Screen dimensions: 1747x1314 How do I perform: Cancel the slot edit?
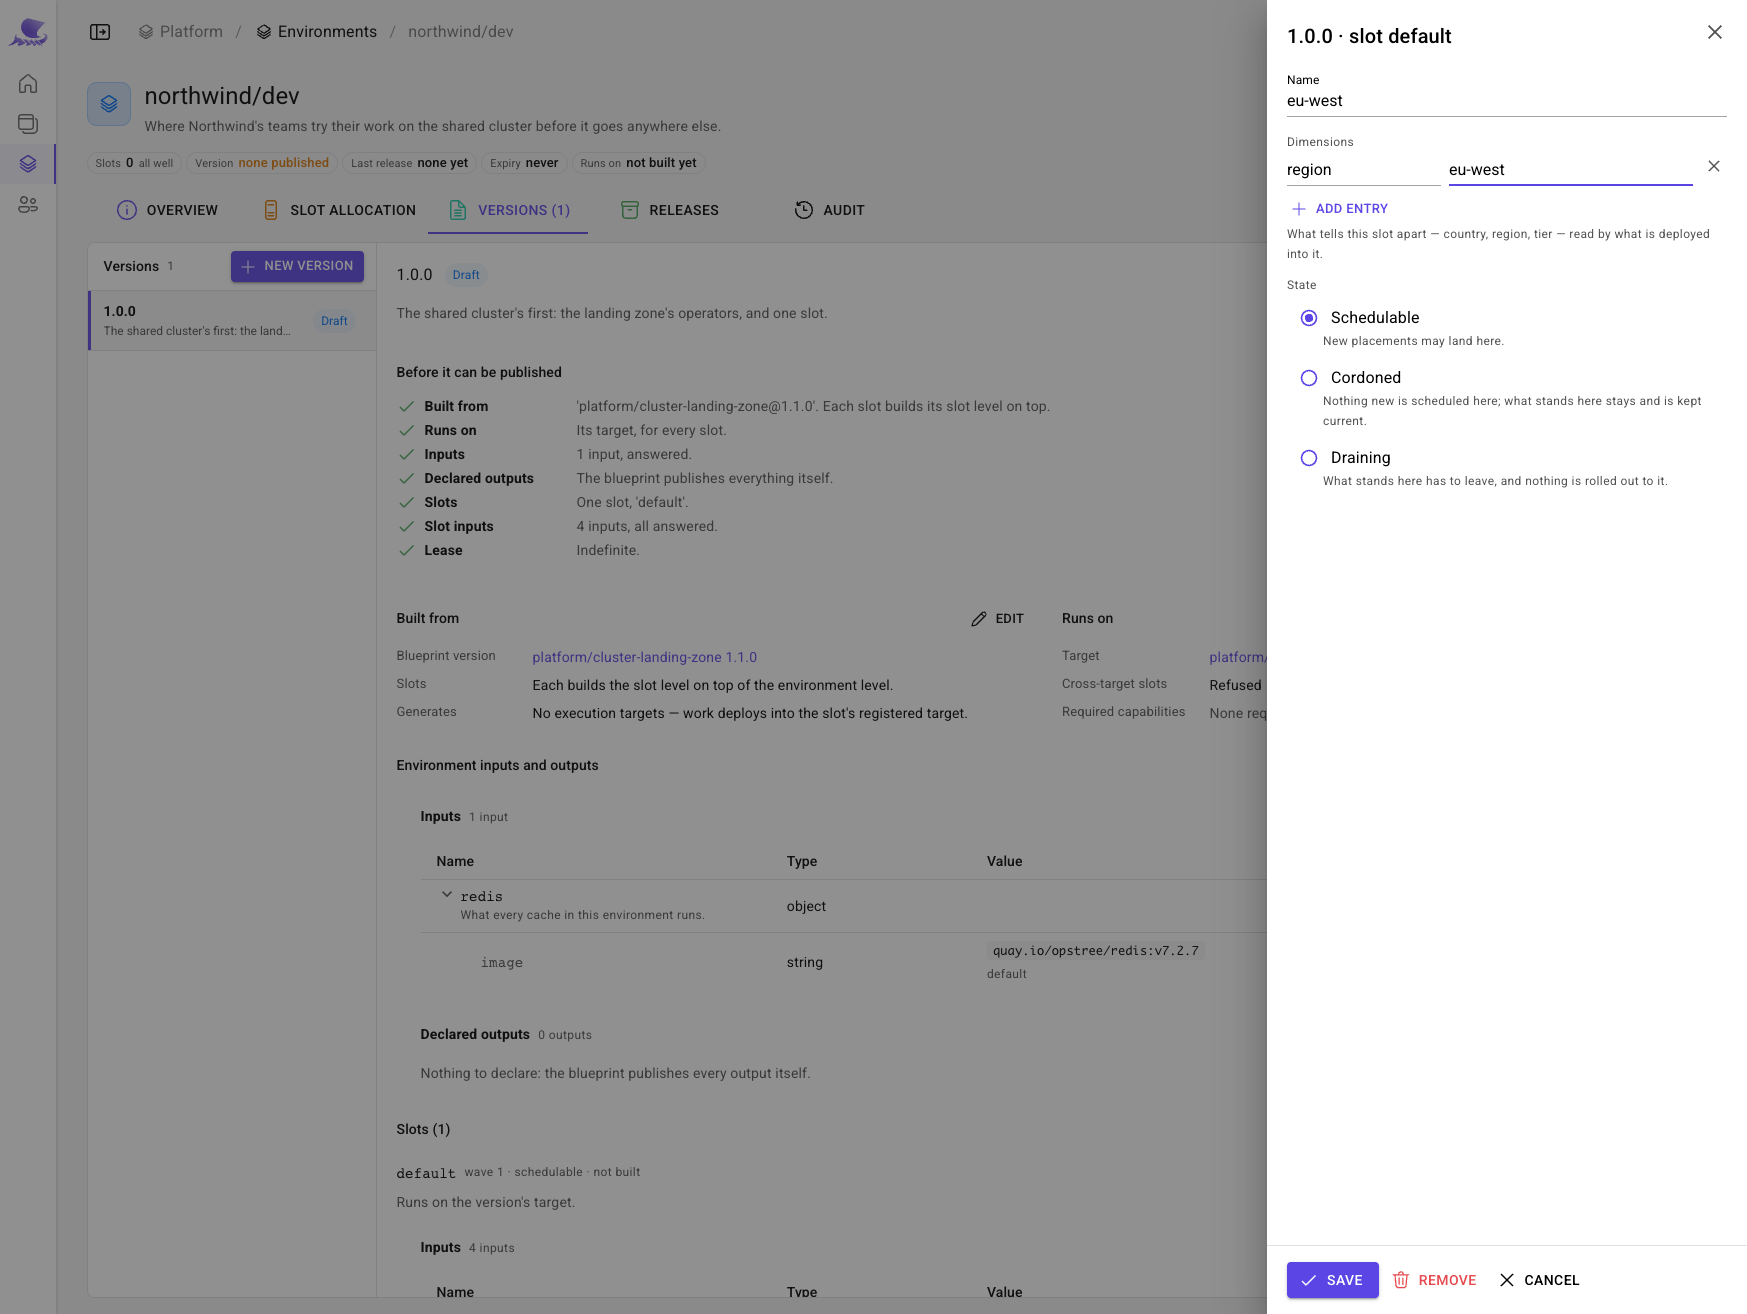pos(1540,1280)
